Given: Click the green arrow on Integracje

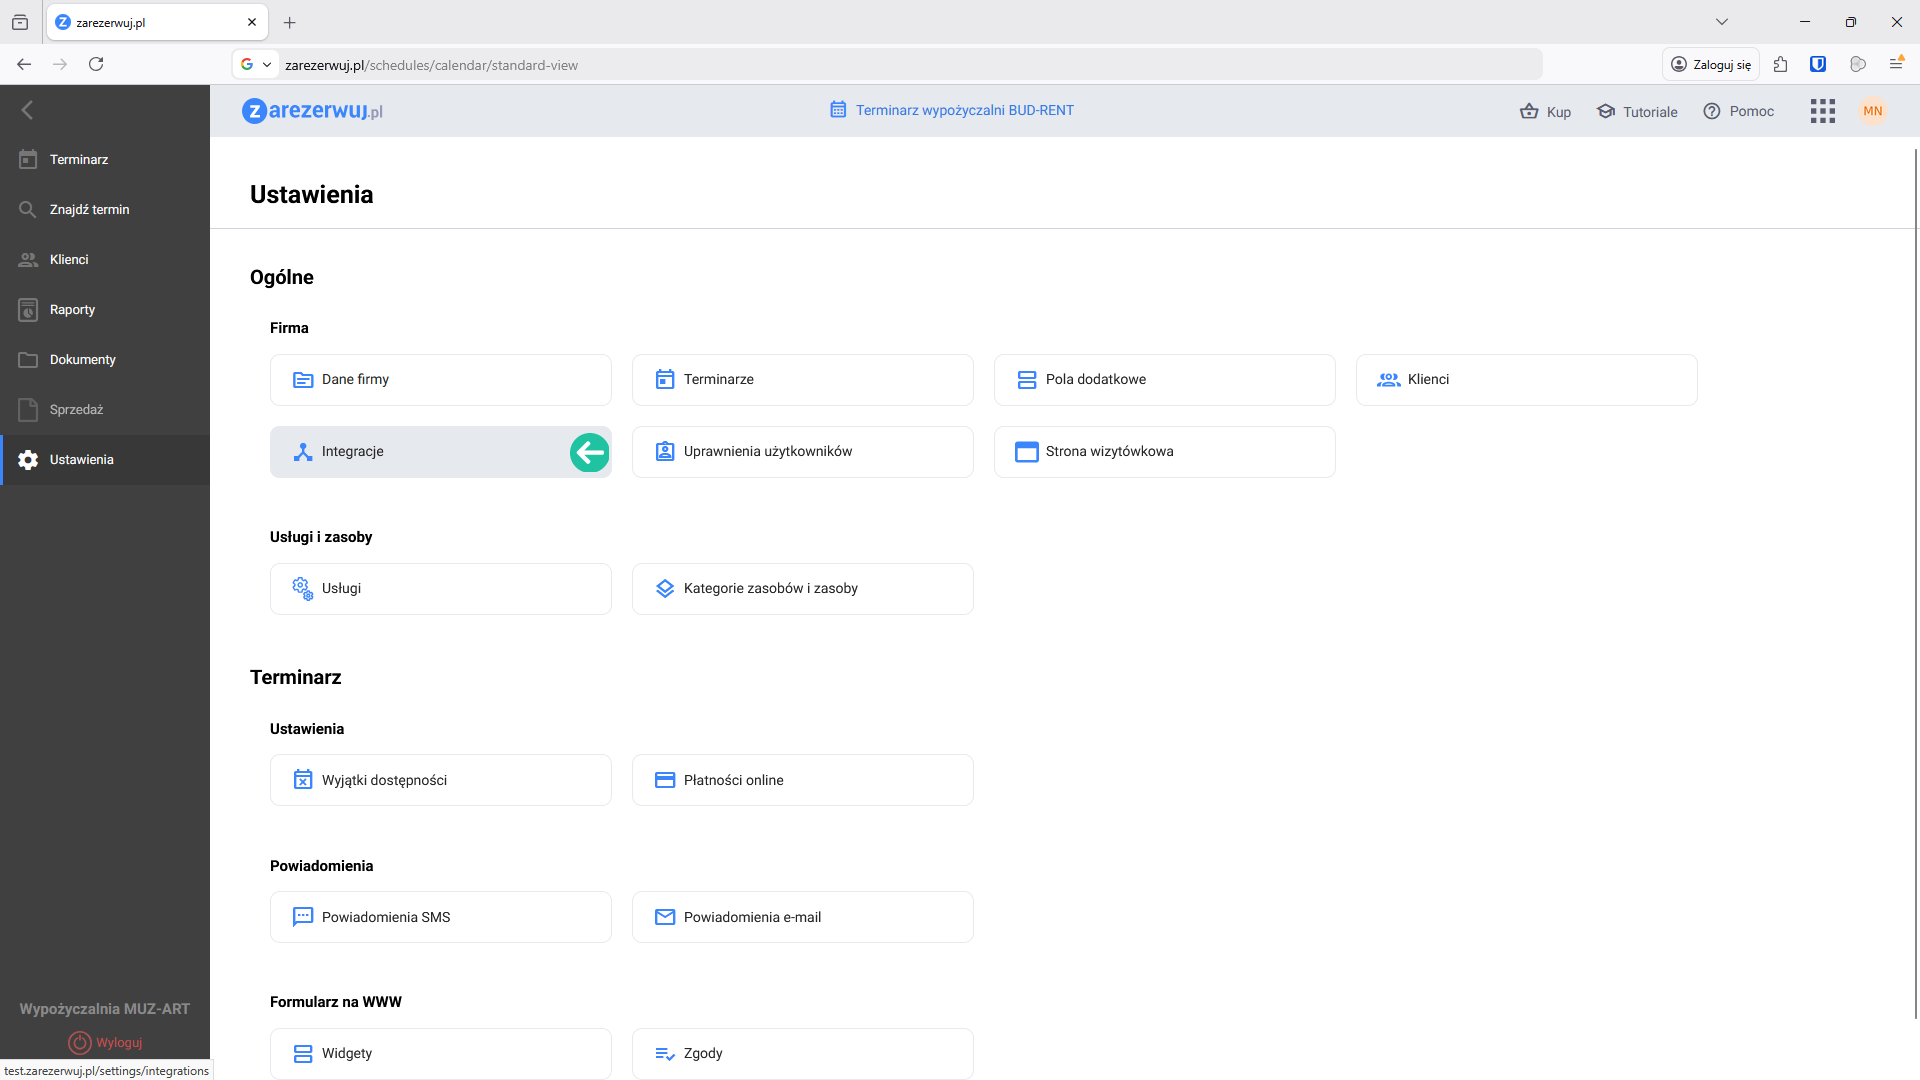Looking at the screenshot, I should [589, 452].
